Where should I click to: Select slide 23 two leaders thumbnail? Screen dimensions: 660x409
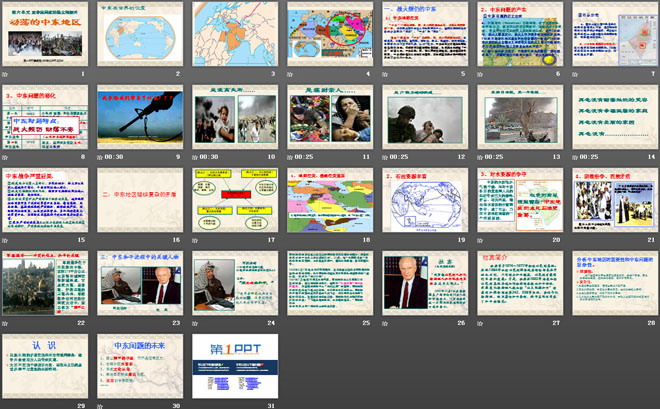(140, 283)
